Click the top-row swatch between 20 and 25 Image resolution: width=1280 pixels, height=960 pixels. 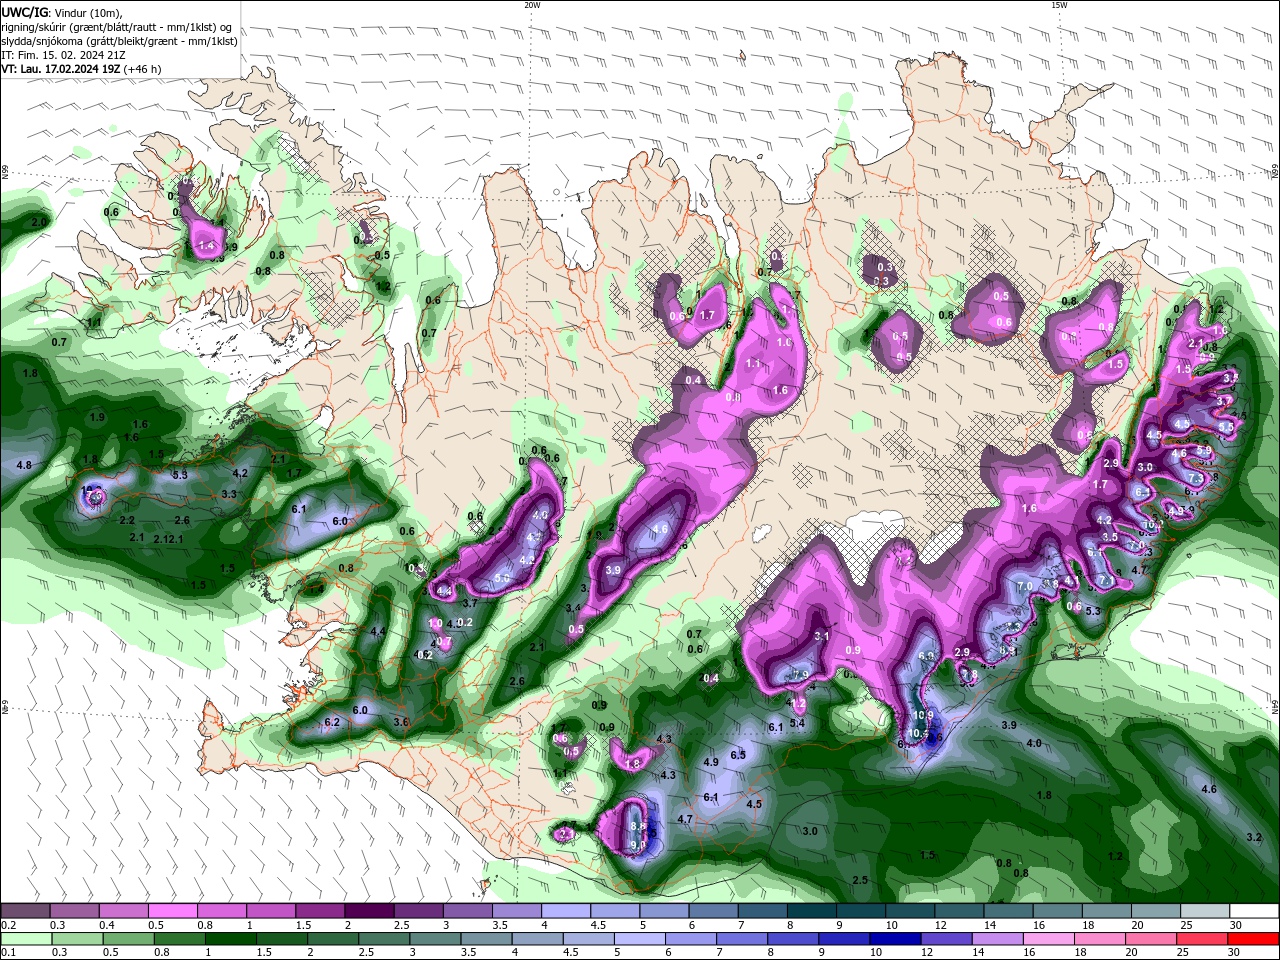tap(1157, 911)
